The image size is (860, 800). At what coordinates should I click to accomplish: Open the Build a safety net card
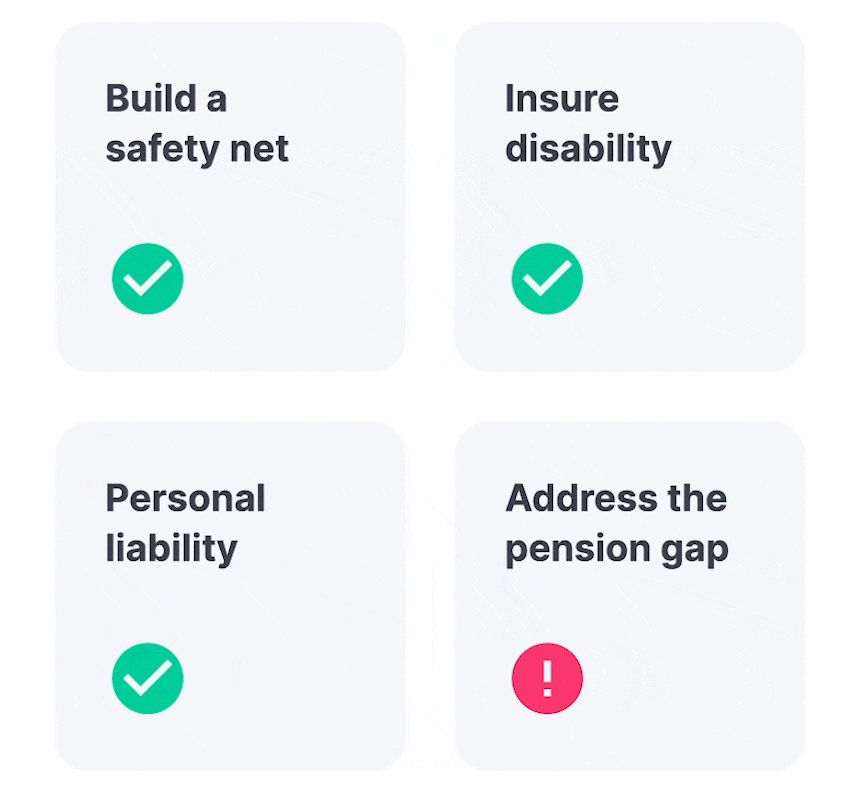click(230, 197)
